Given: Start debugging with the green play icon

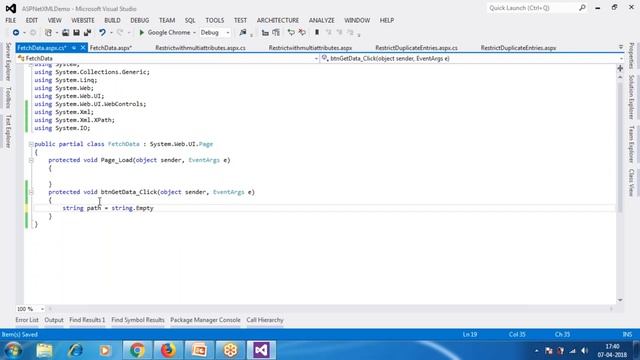Looking at the screenshot, I should coord(142,33).
